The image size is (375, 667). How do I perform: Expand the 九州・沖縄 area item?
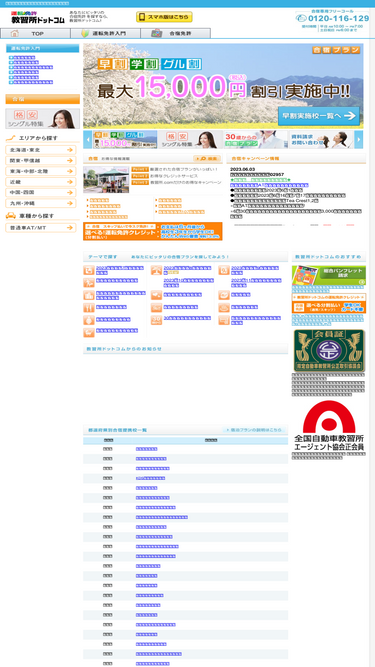(x=41, y=203)
